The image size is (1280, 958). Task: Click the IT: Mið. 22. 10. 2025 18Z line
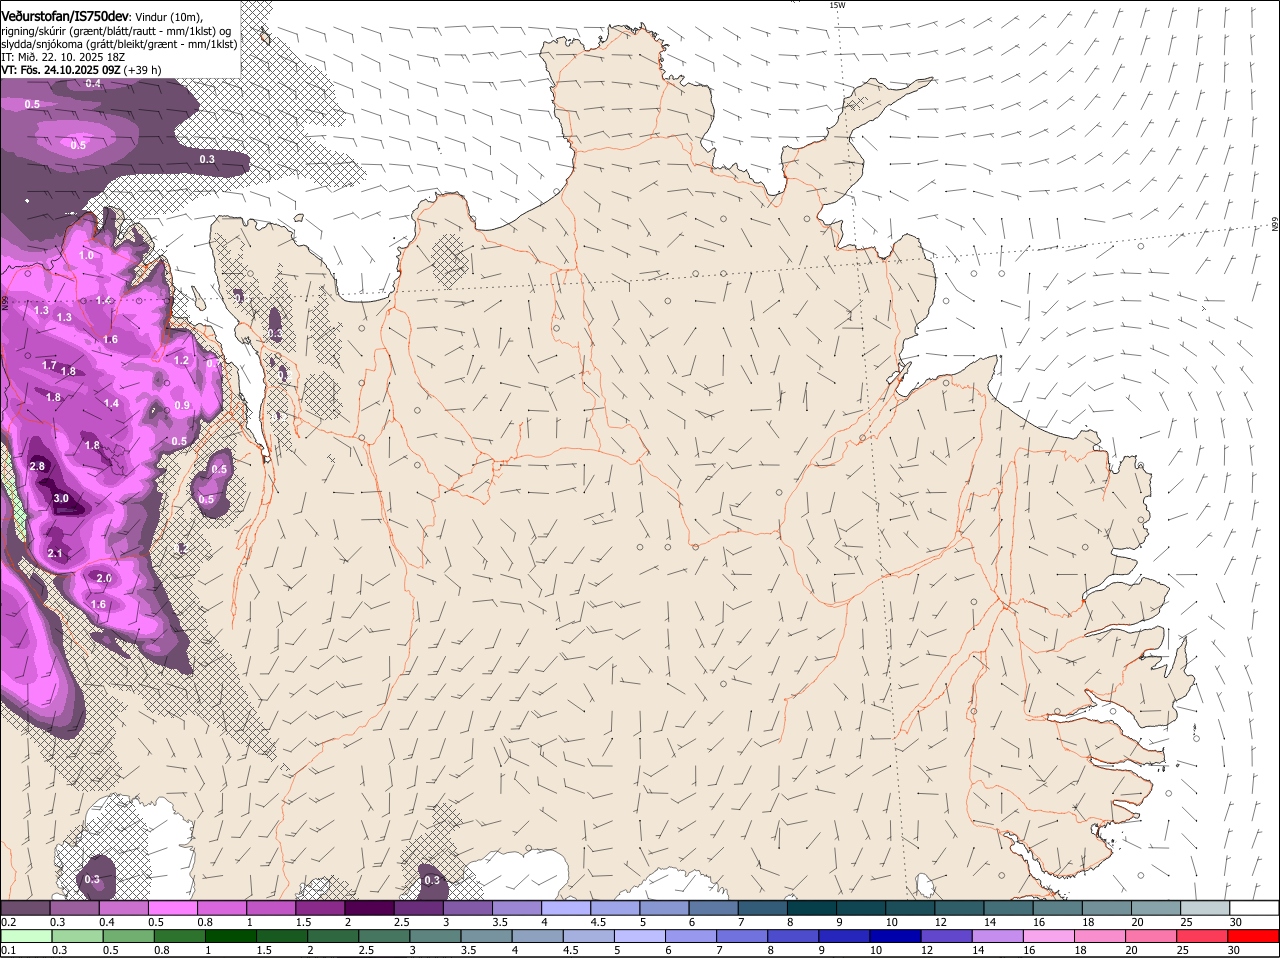[x=61, y=57]
